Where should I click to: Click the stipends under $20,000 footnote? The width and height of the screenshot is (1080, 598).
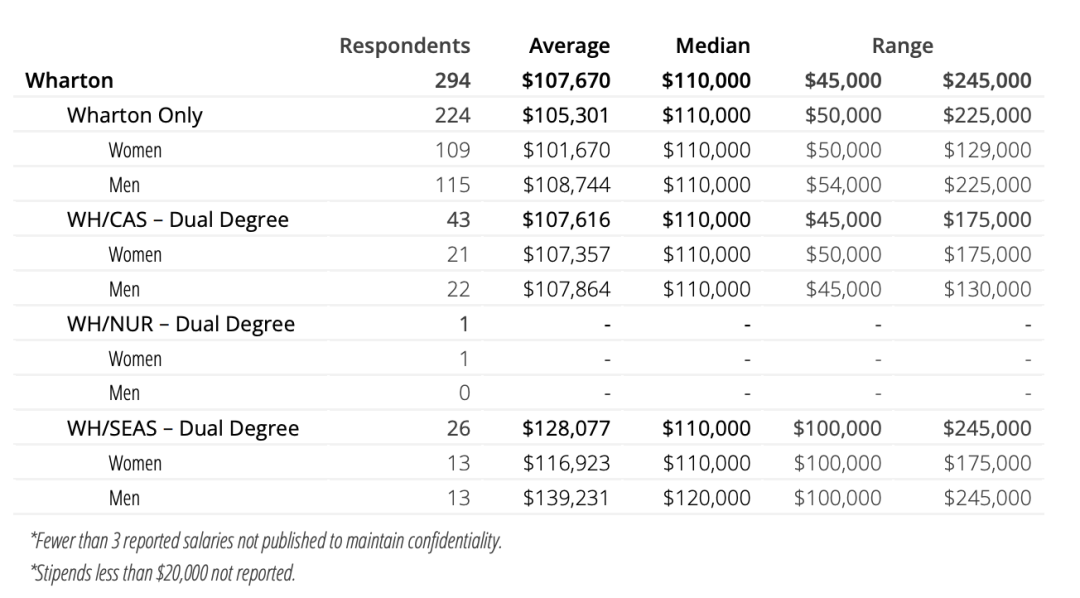point(162,574)
